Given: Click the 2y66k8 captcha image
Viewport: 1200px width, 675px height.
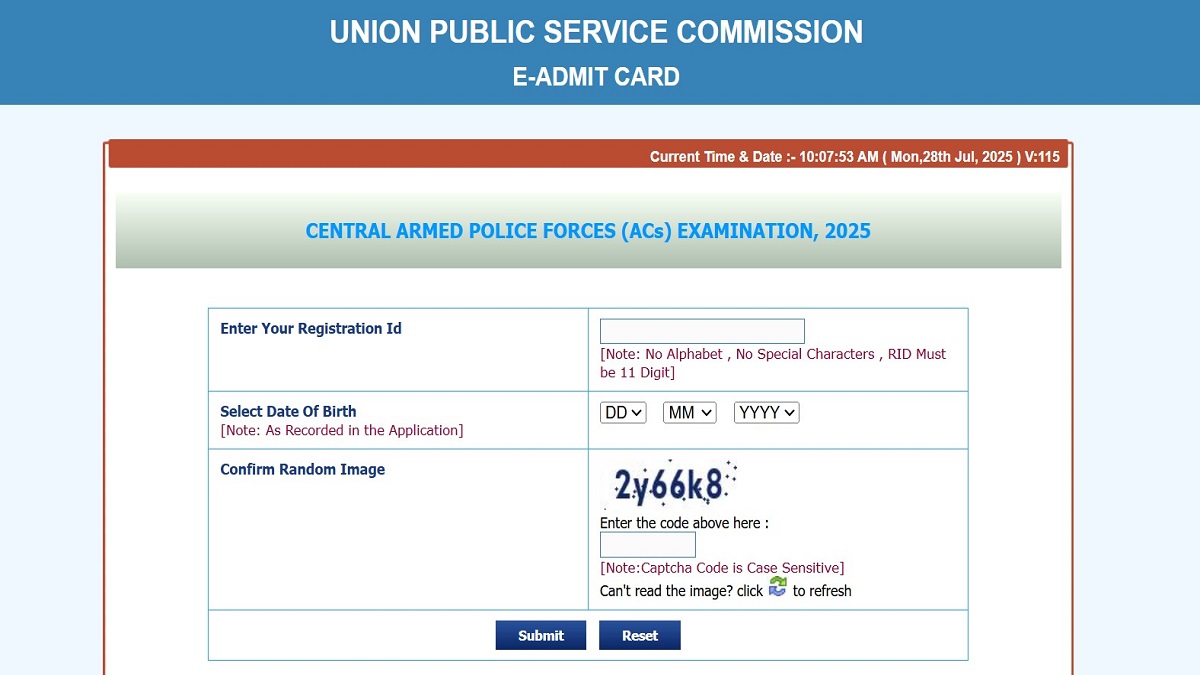Looking at the screenshot, I should tap(670, 486).
